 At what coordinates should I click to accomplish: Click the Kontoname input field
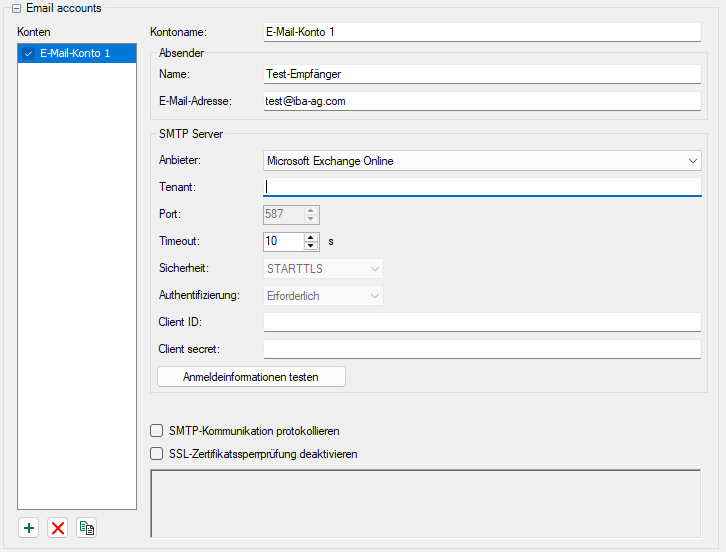click(482, 32)
